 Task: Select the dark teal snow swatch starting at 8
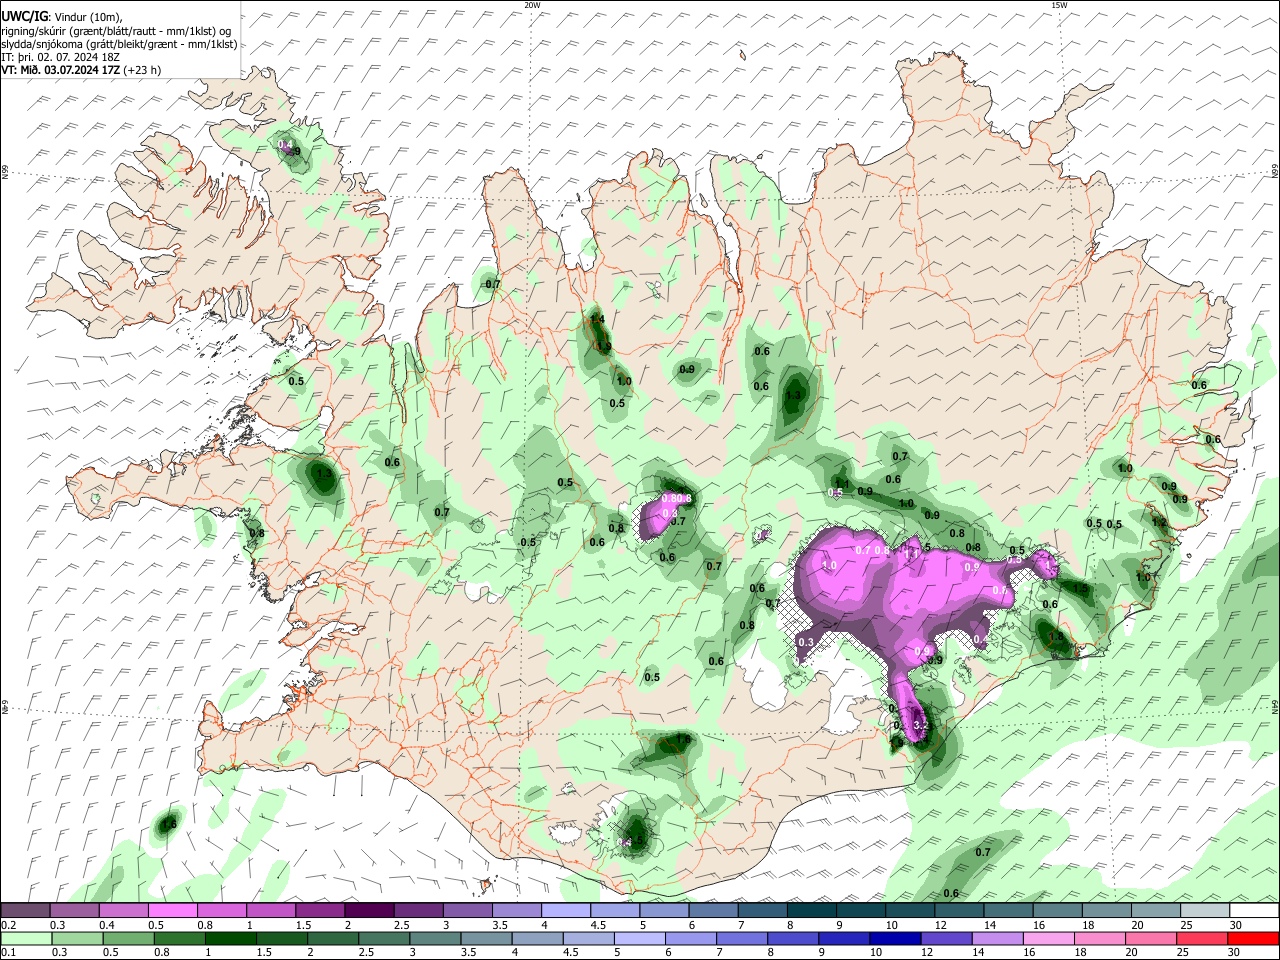point(811,910)
